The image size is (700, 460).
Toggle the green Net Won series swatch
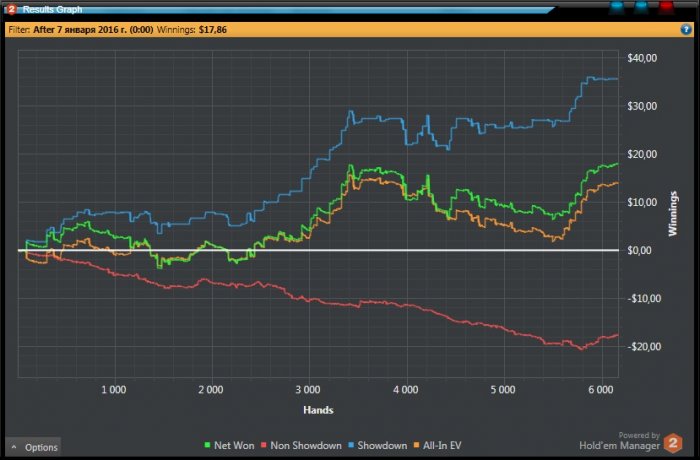pyautogui.click(x=207, y=445)
